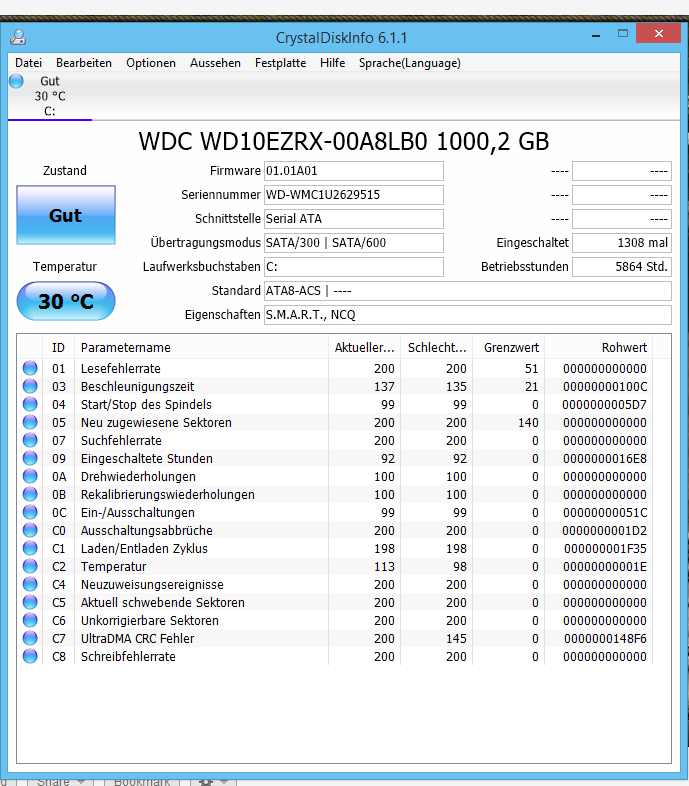Select the Lesefehlerrate parameter text
Screen dimensions: 689x786
pyautogui.click(x=121, y=368)
